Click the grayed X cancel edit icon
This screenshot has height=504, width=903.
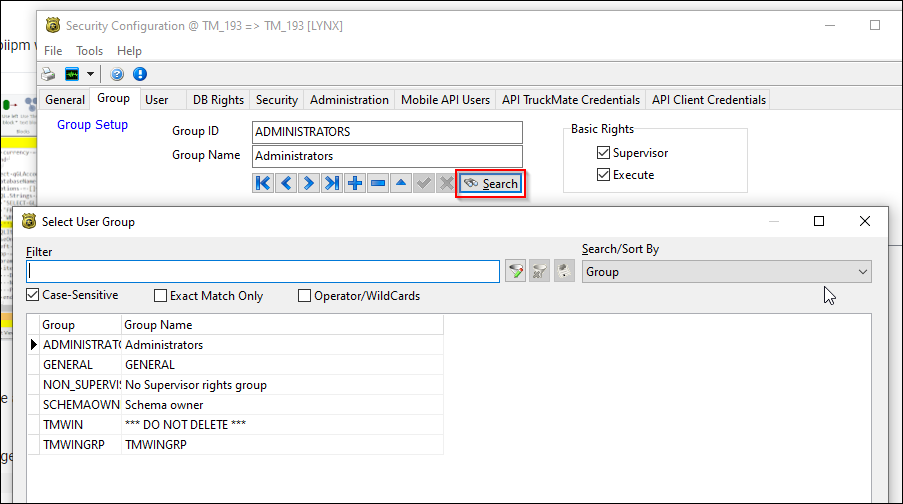(447, 184)
